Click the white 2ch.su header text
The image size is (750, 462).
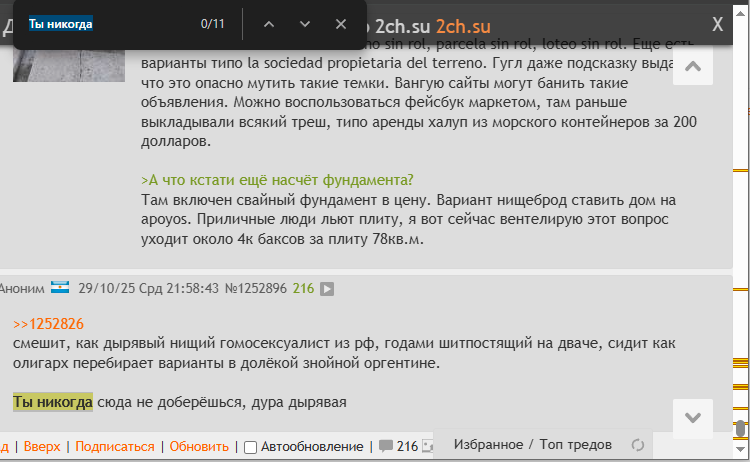click(x=402, y=27)
